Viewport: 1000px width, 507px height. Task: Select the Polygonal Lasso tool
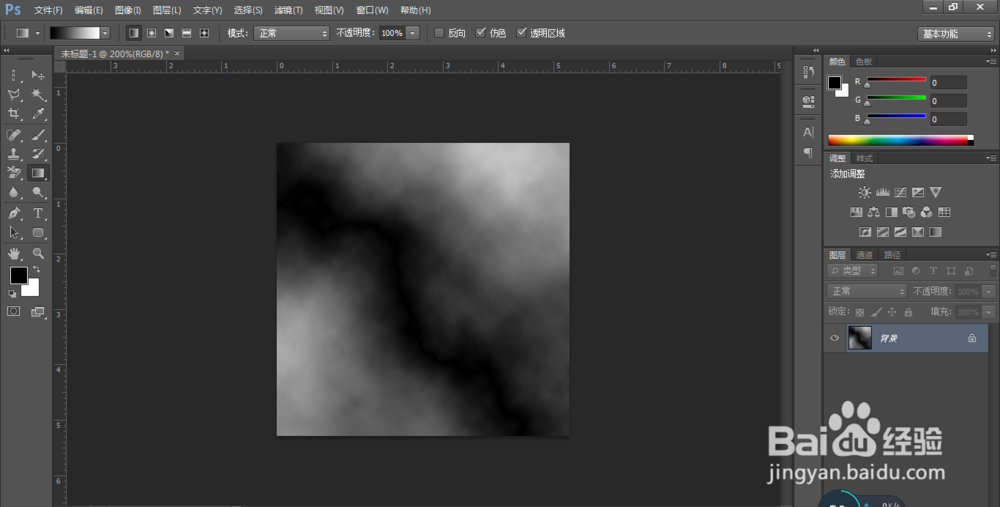[14, 94]
